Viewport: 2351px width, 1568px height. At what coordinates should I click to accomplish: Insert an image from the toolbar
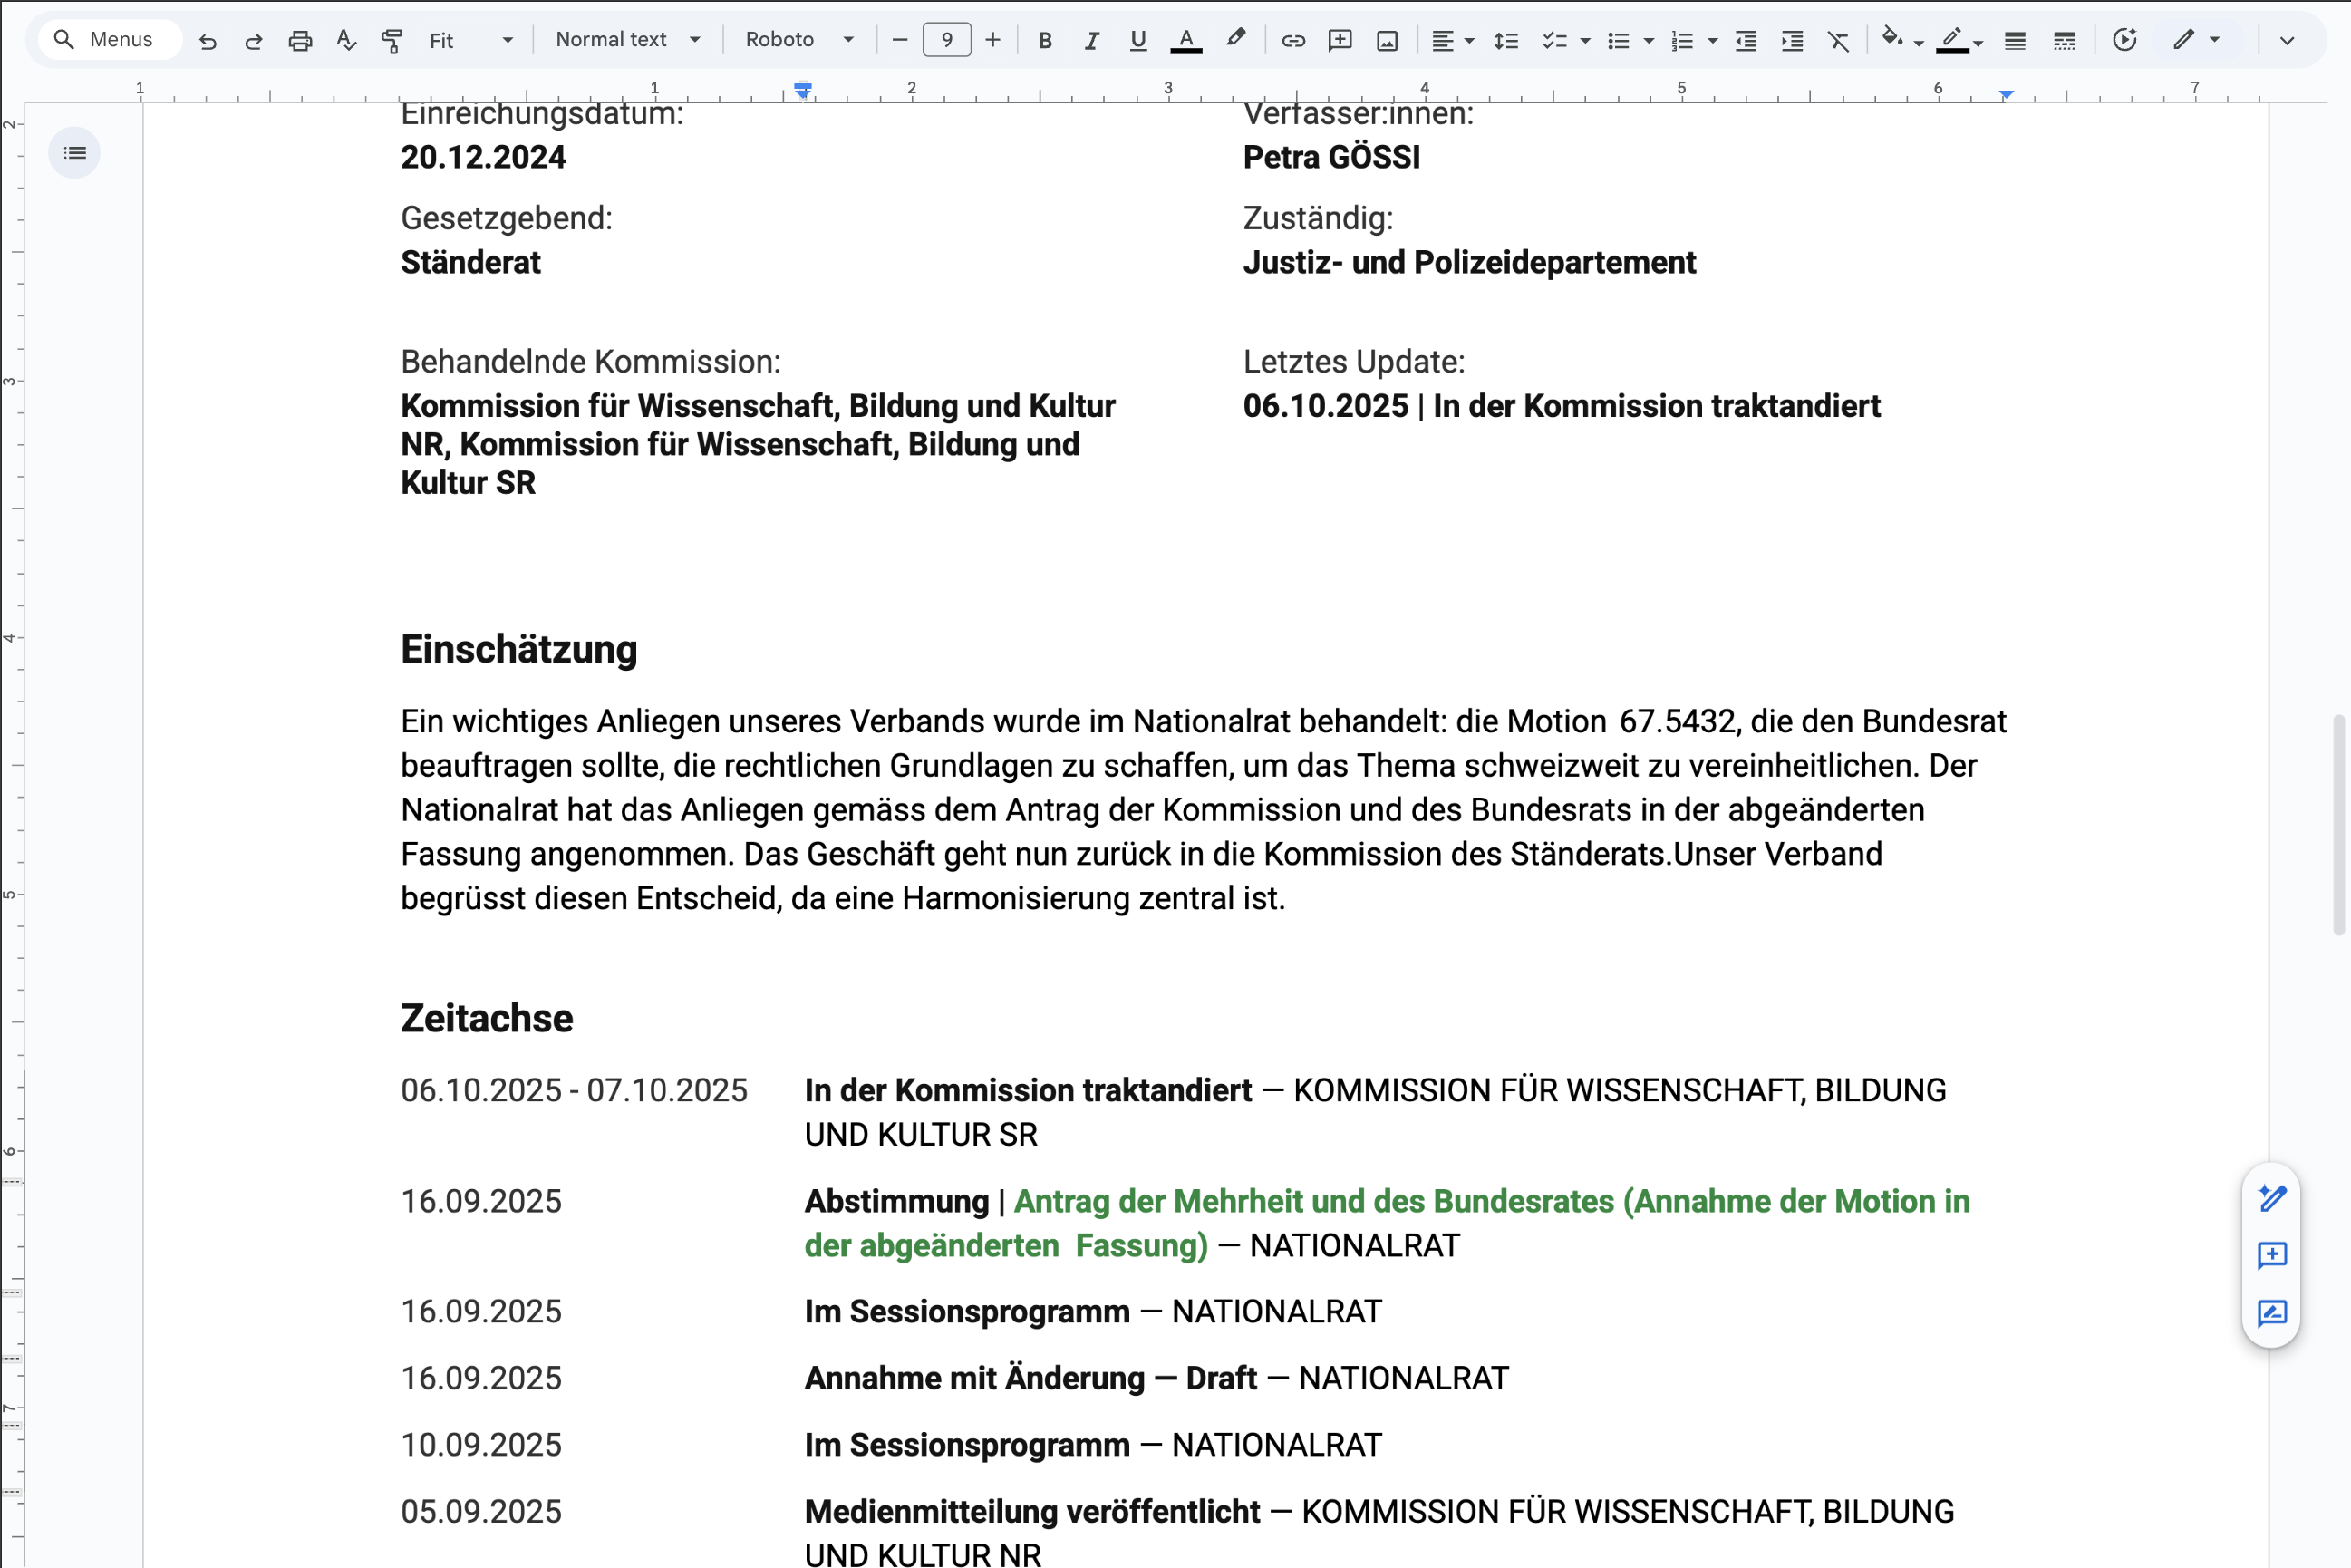[x=1387, y=40]
